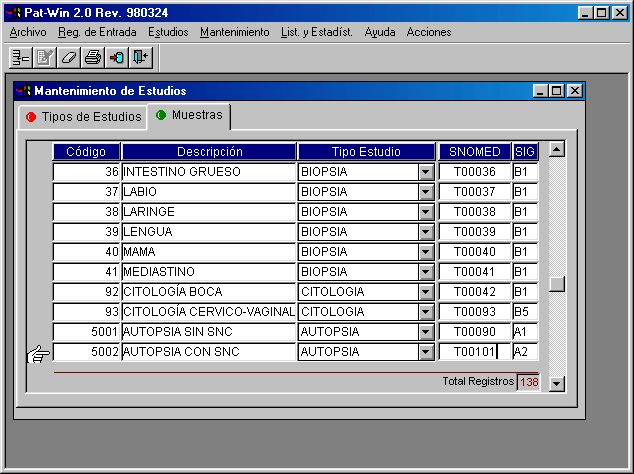This screenshot has width=634, height=474.
Task: Click the red-arrow save/import door icon
Action: click(x=117, y=57)
